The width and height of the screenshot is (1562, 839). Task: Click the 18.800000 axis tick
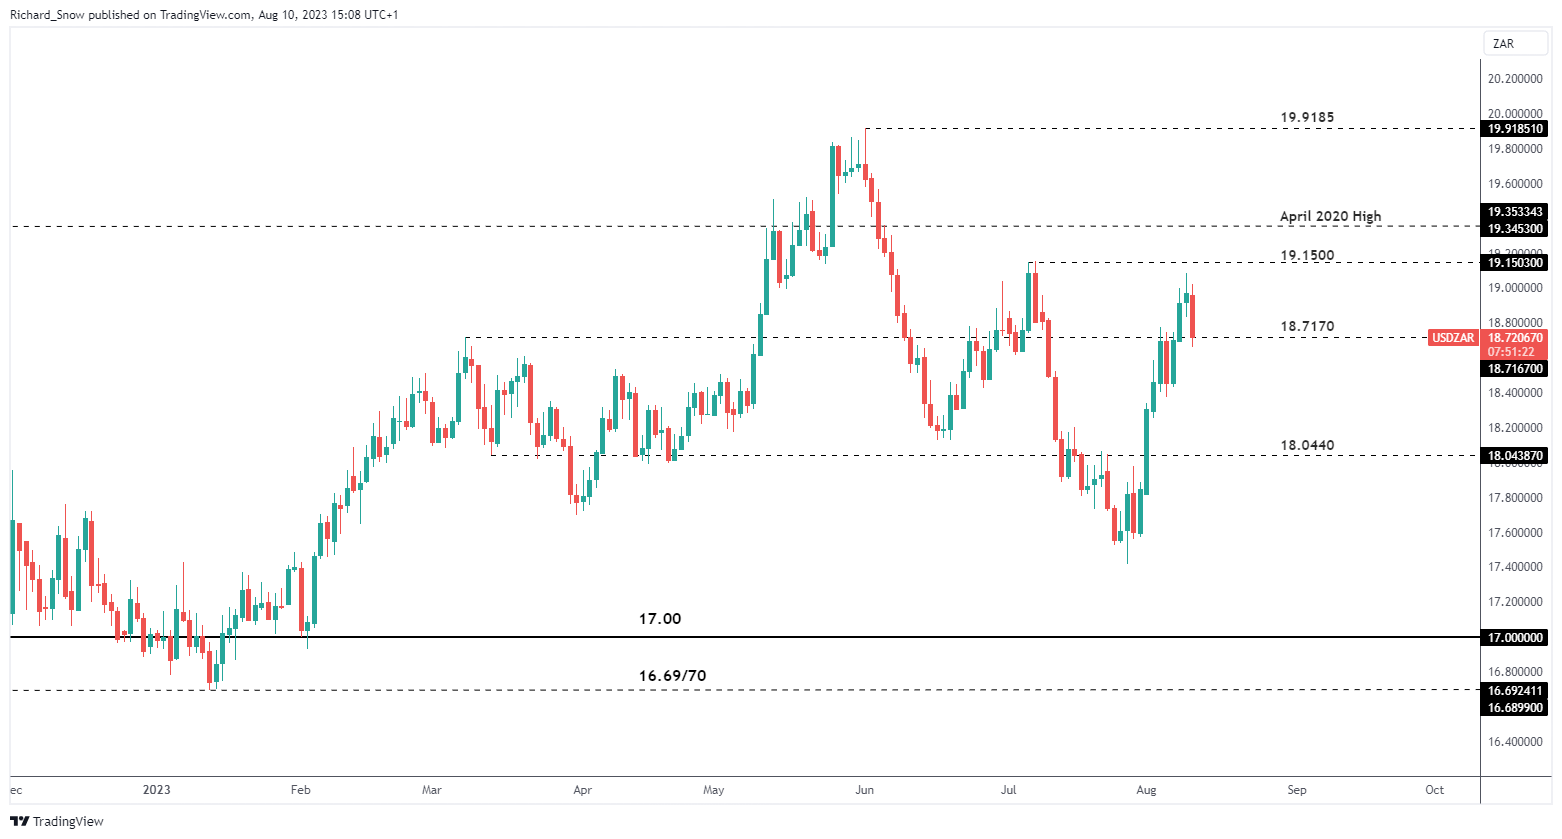pos(1514,323)
